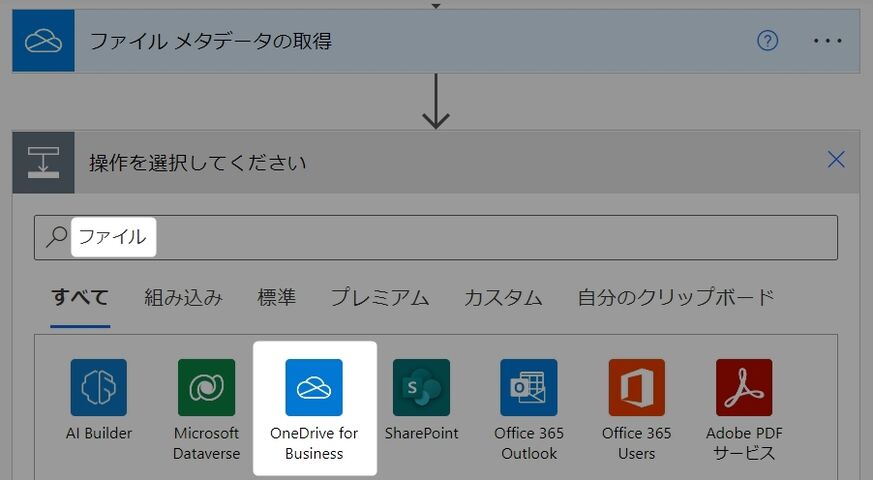The image size is (873, 480).
Task: Select the AI Builder connector icon
Action: click(99, 387)
